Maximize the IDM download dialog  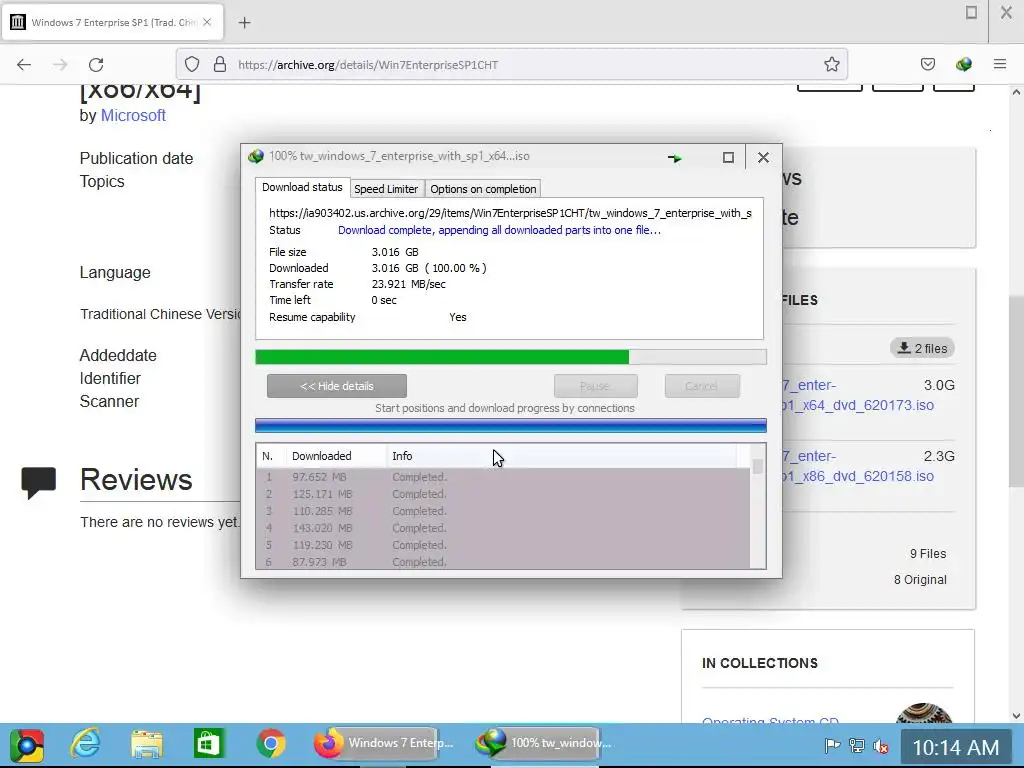pyautogui.click(x=728, y=157)
